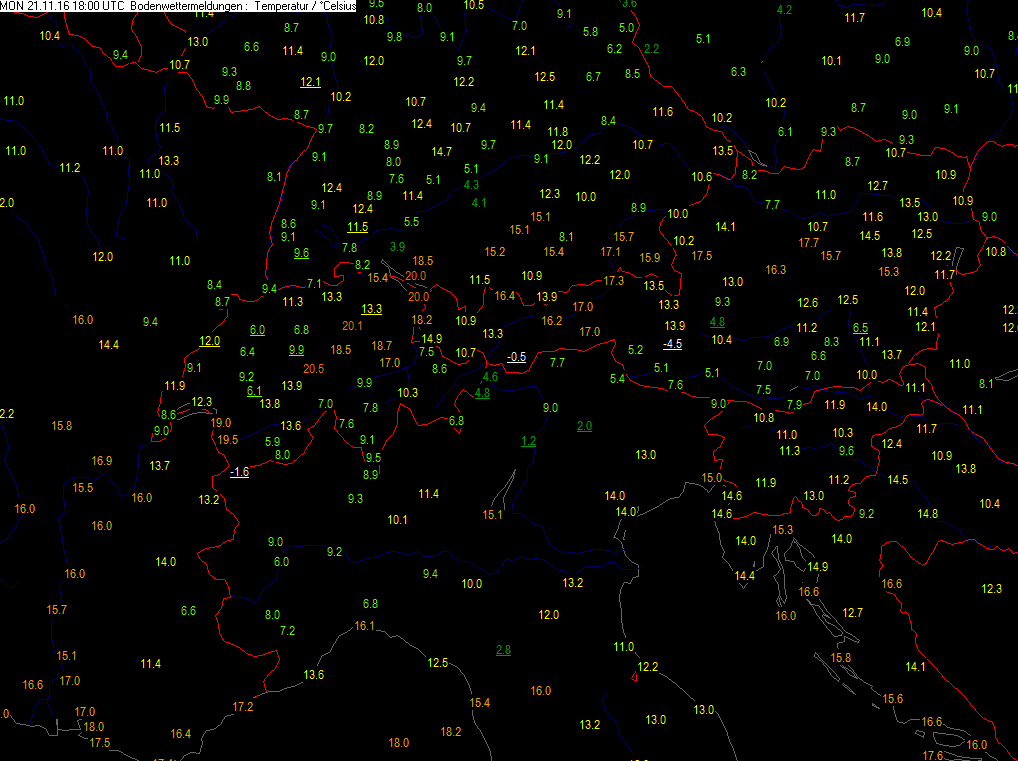1018x761 pixels.
Task: Select the underlined white -4.5 reading
Action: pyautogui.click(x=673, y=344)
